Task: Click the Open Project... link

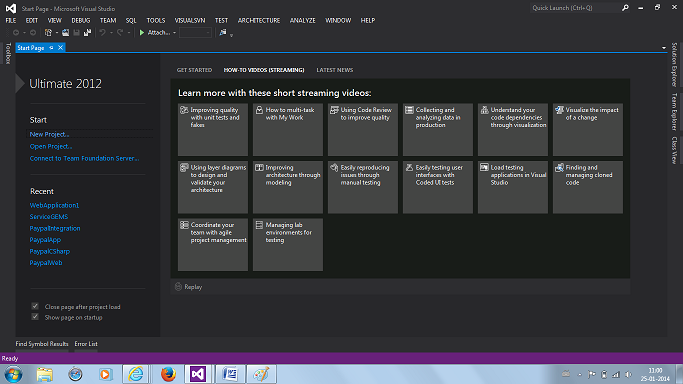Action: click(x=51, y=146)
